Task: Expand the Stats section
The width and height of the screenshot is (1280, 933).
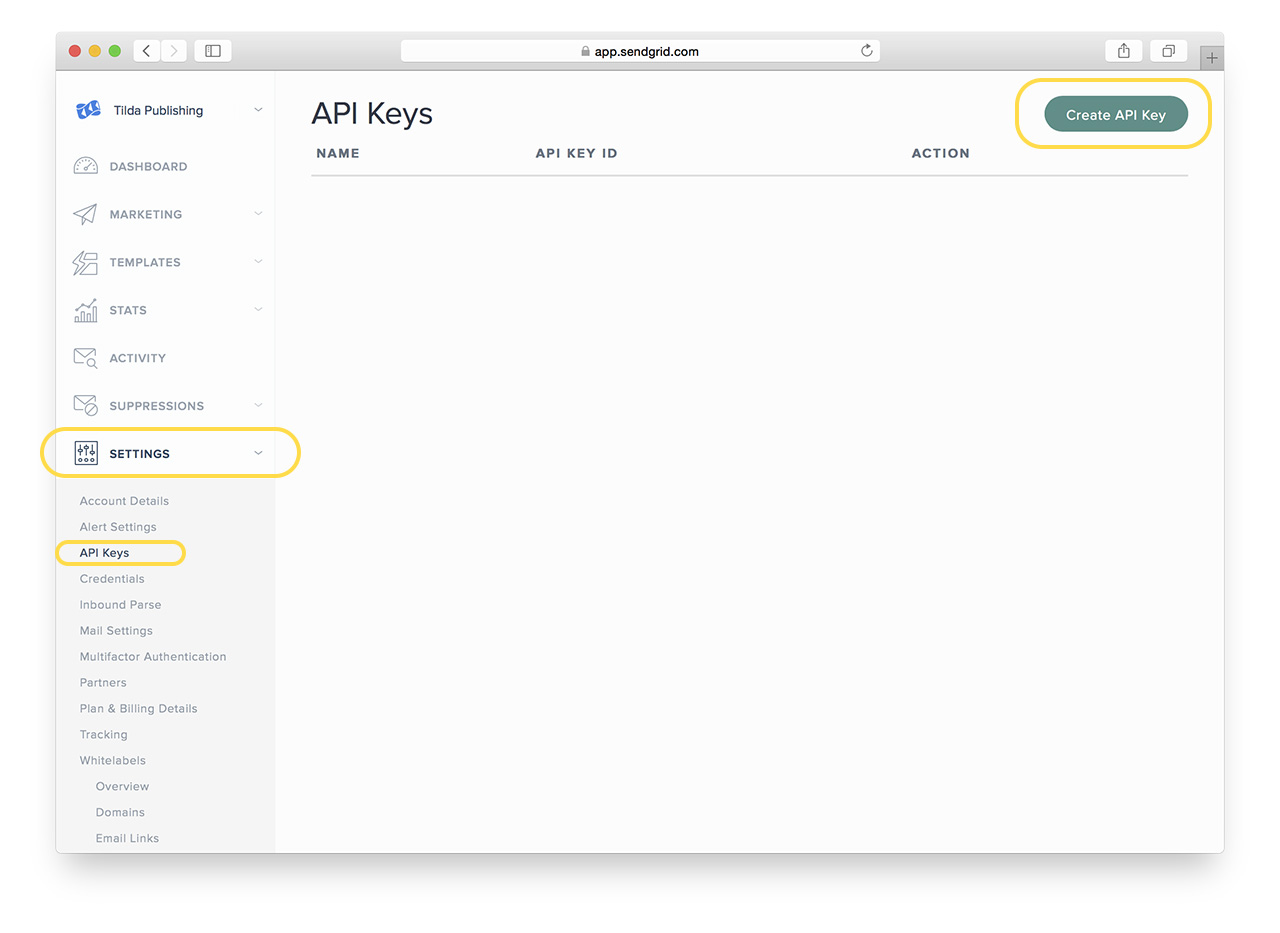Action: (x=259, y=310)
